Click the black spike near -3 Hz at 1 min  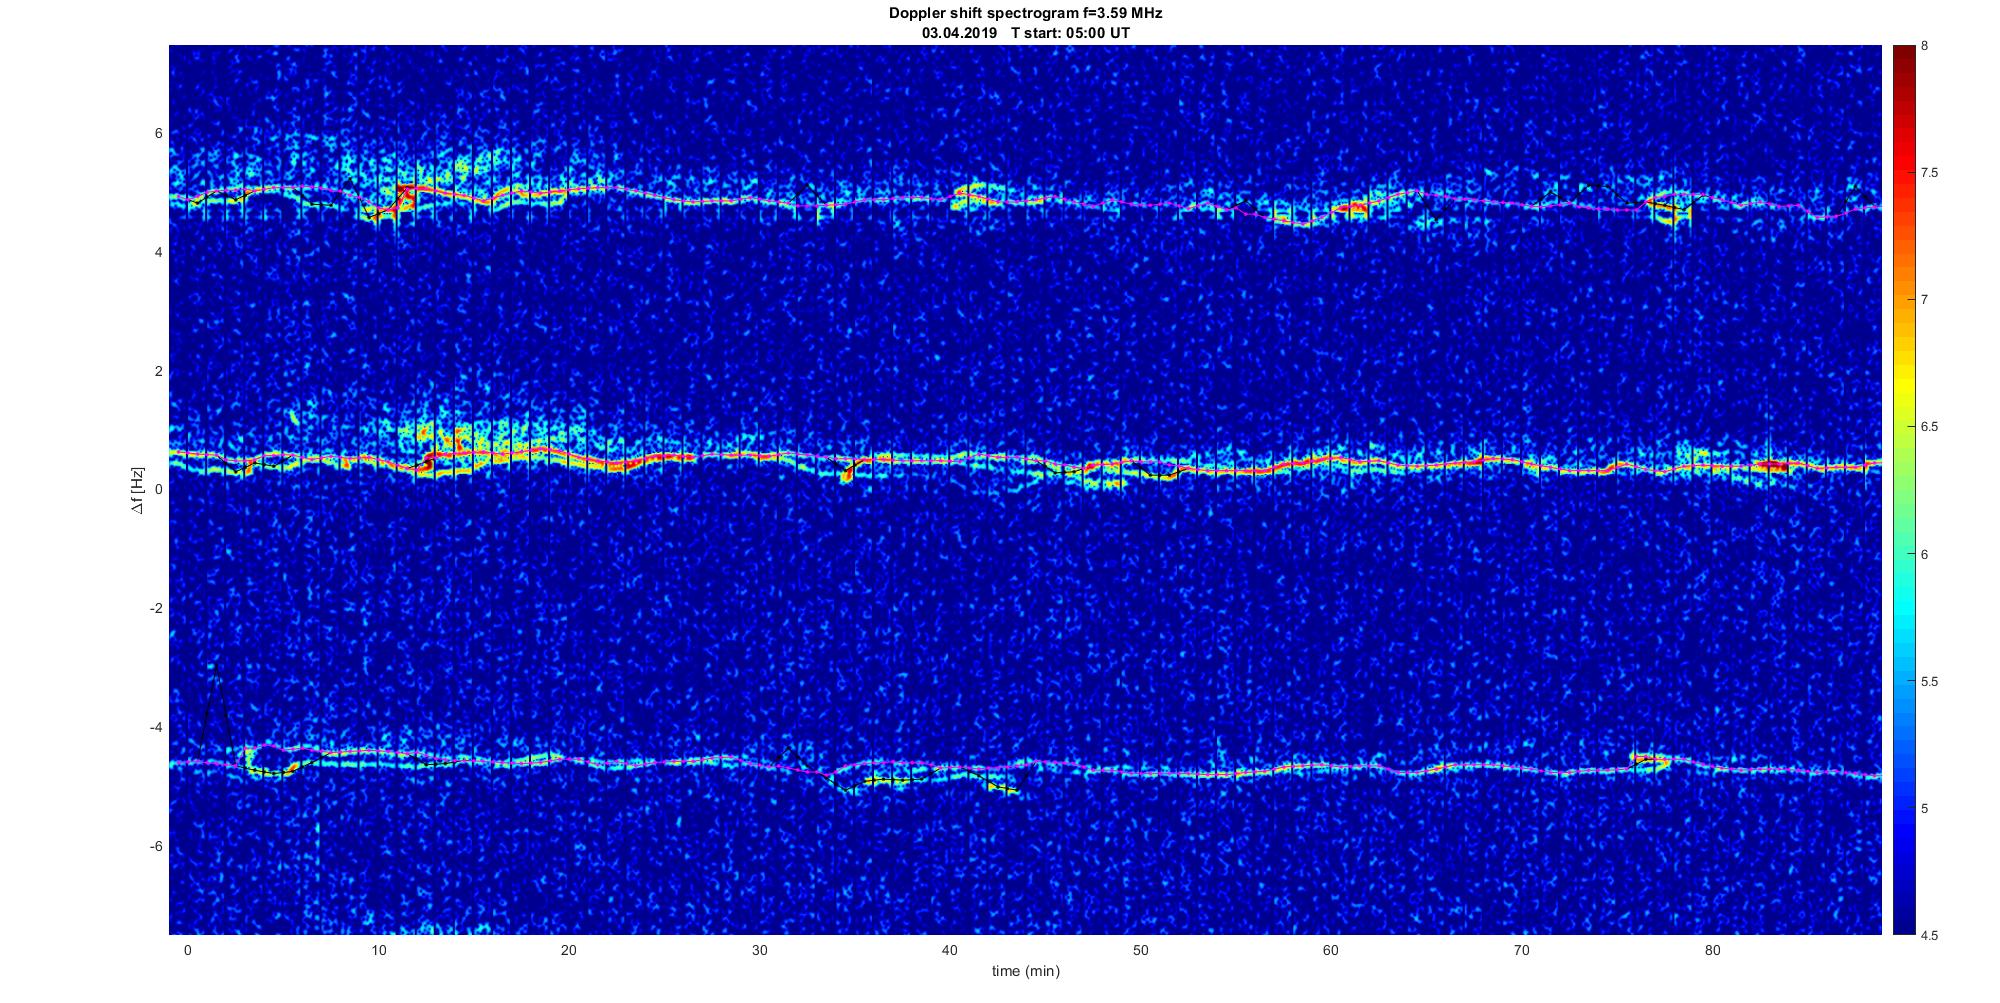(x=215, y=710)
